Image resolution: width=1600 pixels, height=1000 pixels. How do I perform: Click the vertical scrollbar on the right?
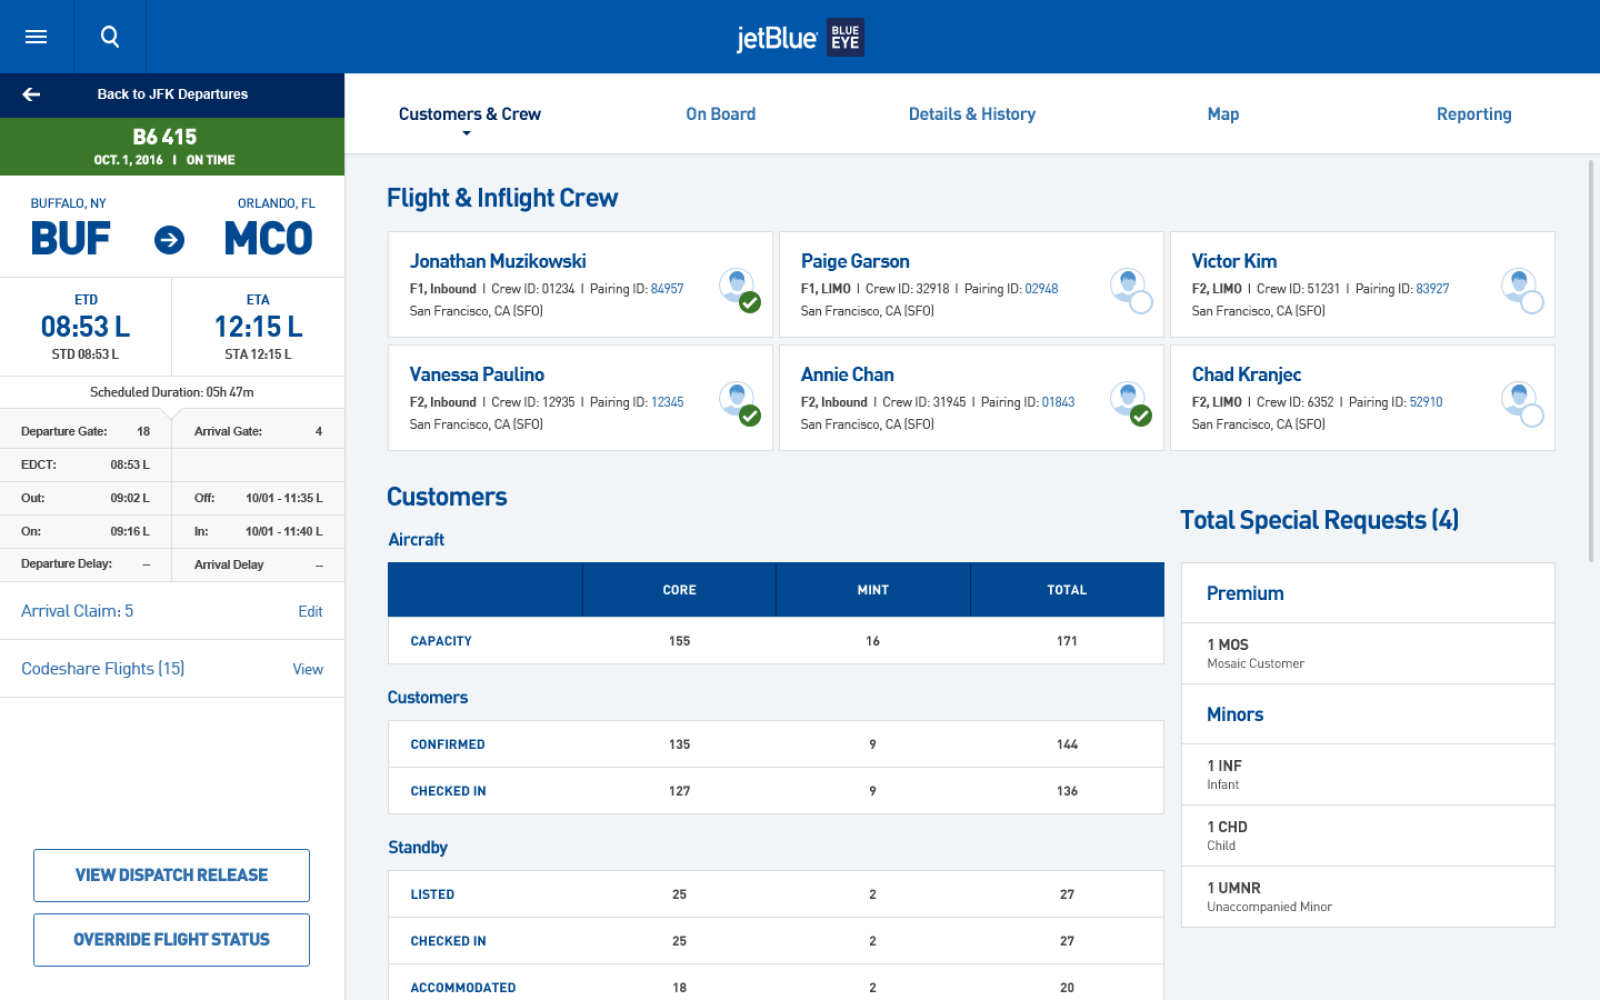(1590, 360)
